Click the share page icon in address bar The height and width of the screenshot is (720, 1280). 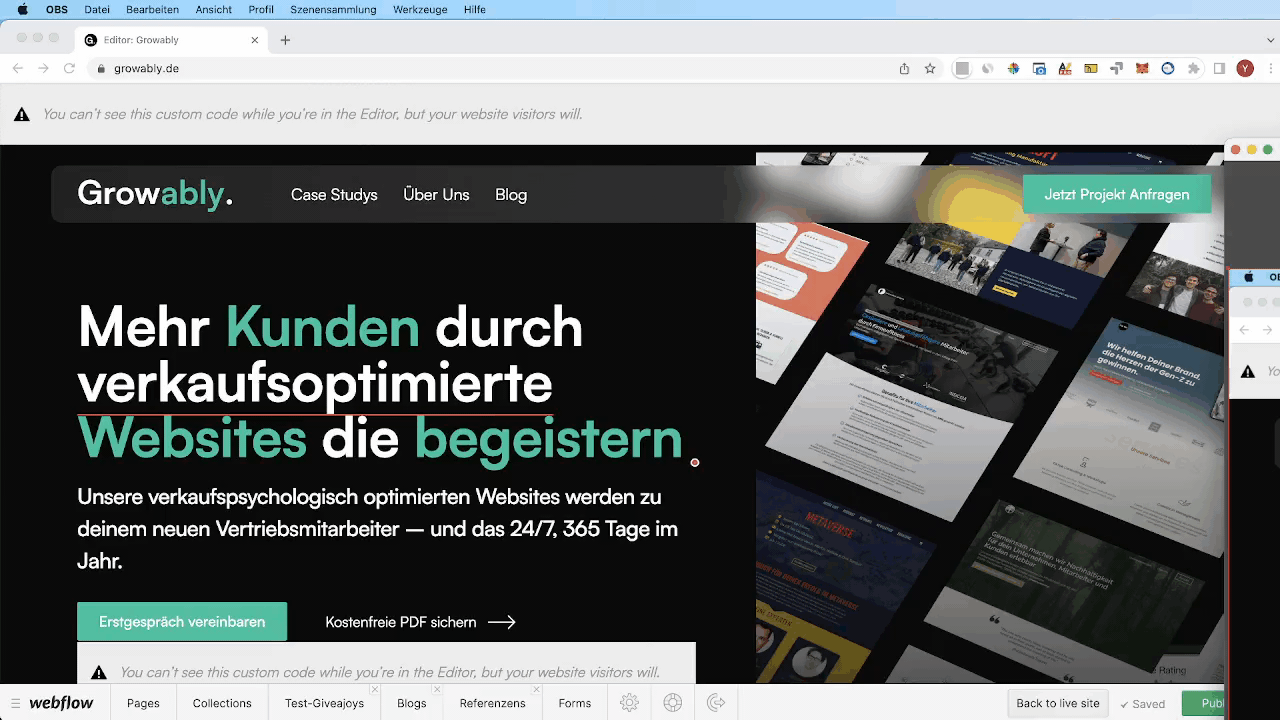[904, 68]
